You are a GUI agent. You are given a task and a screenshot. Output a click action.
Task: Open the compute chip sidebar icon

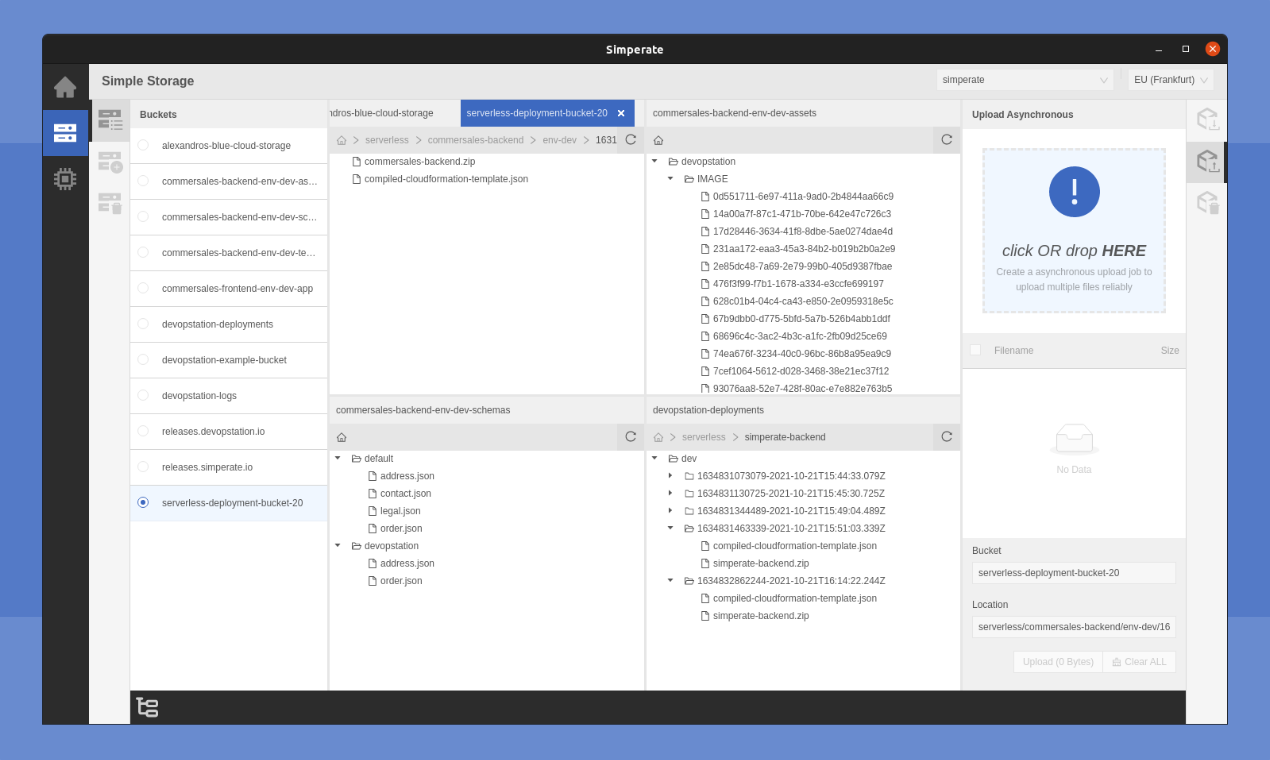coord(65,179)
